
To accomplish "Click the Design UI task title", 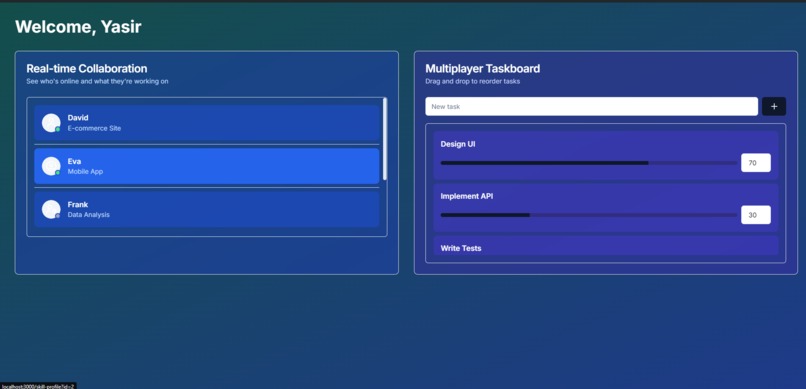I will (458, 144).
